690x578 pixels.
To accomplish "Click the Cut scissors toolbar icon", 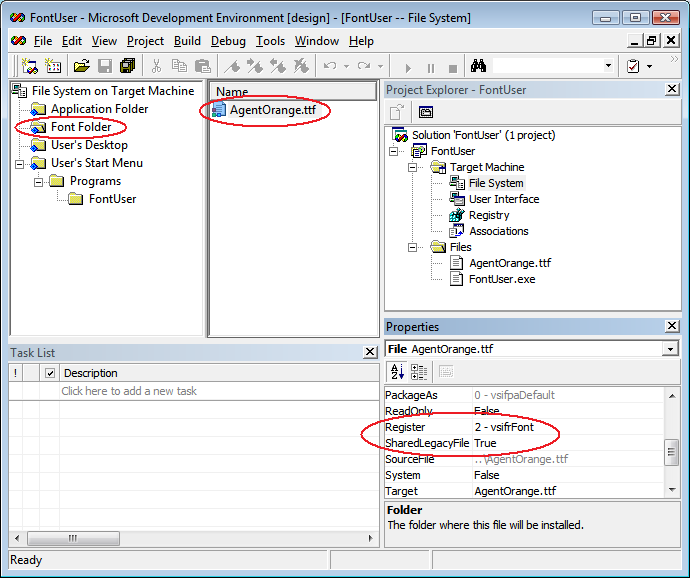I will tap(156, 66).
